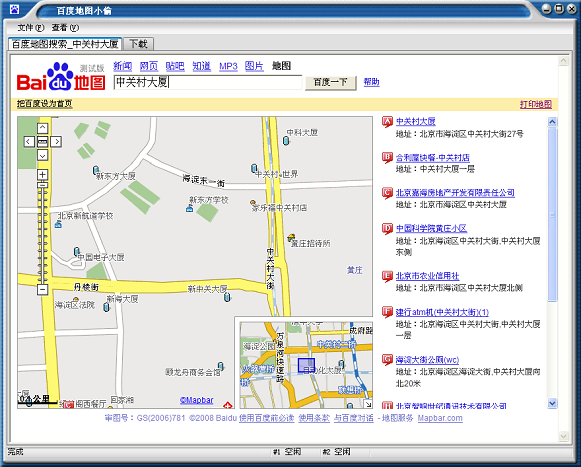The height and width of the screenshot is (467, 581).
Task: Open result 建行atm机(中关村大街)(1)
Action: 442,312
